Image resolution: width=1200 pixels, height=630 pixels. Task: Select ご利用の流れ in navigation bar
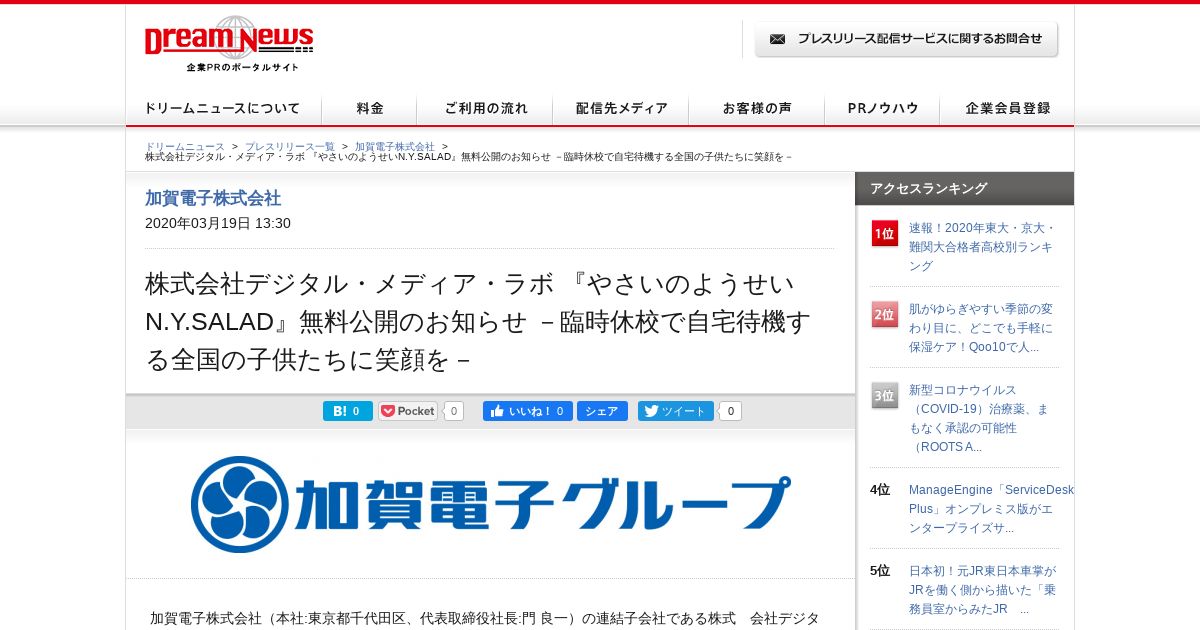[x=486, y=109]
